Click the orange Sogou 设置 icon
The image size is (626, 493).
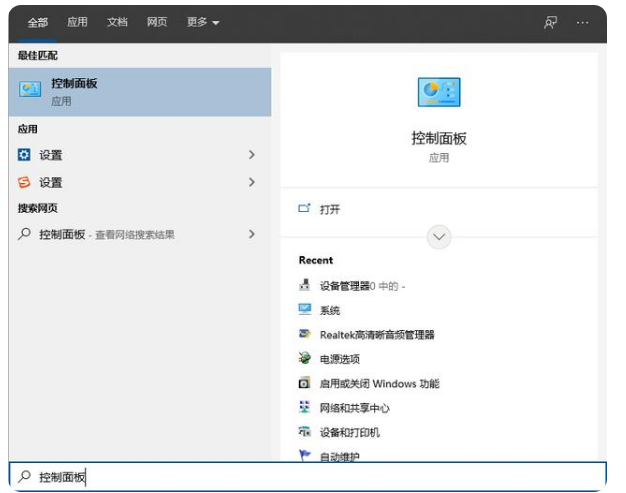[25, 182]
